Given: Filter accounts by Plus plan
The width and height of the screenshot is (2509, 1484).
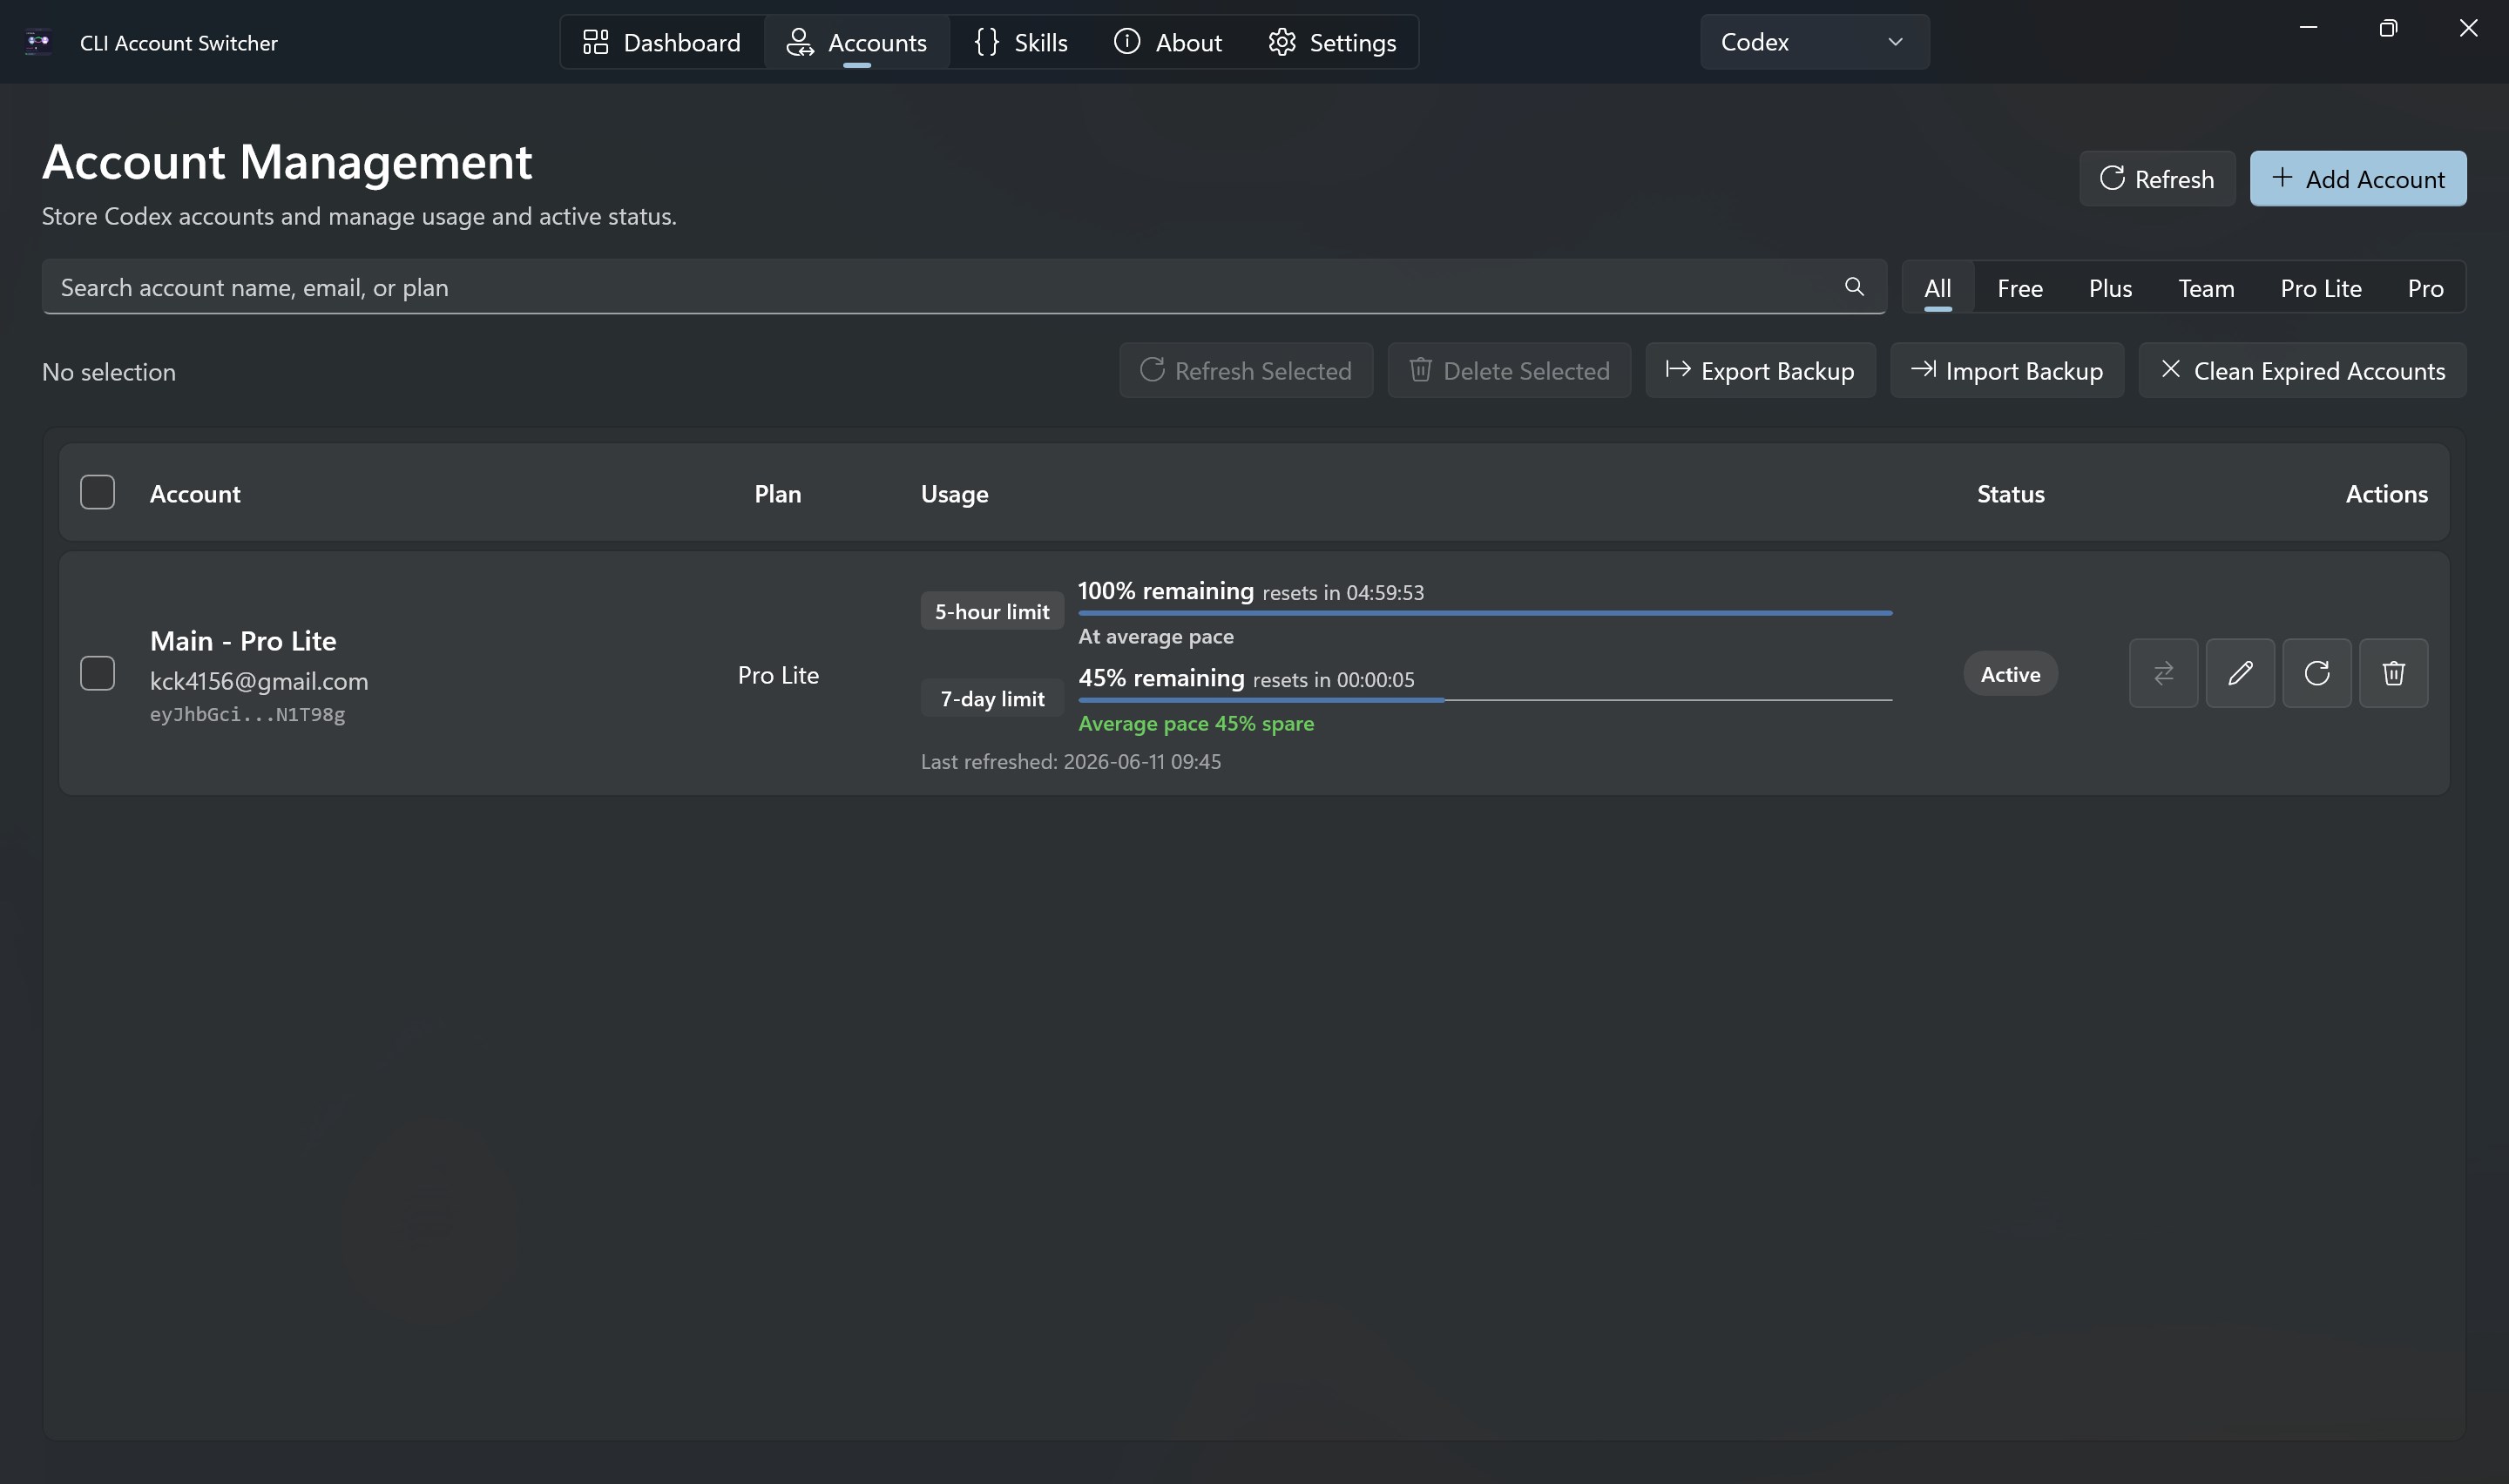Looking at the screenshot, I should [2110, 288].
